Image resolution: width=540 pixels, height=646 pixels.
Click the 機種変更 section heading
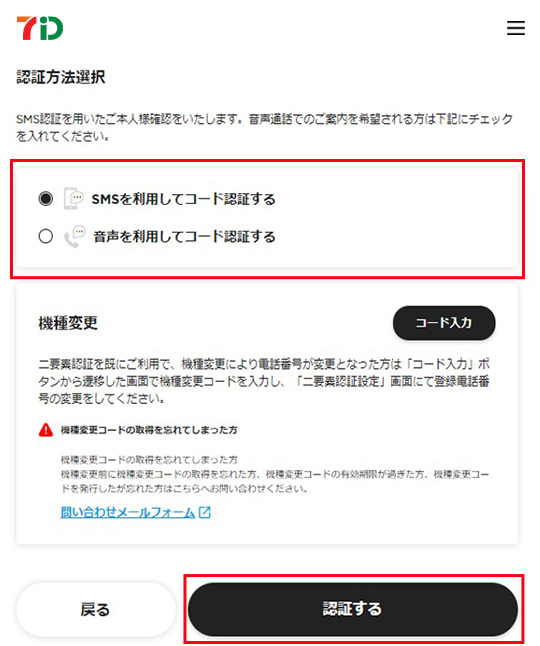[68, 323]
